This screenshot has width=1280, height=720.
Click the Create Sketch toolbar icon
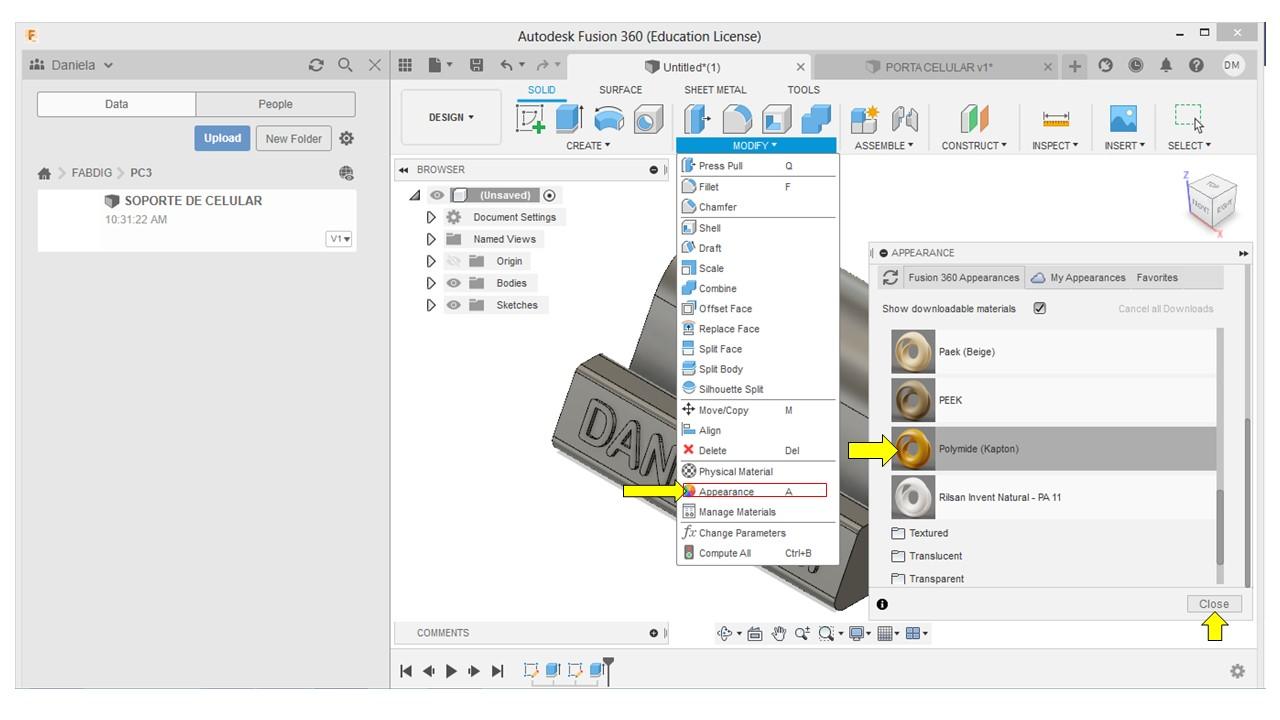point(530,119)
